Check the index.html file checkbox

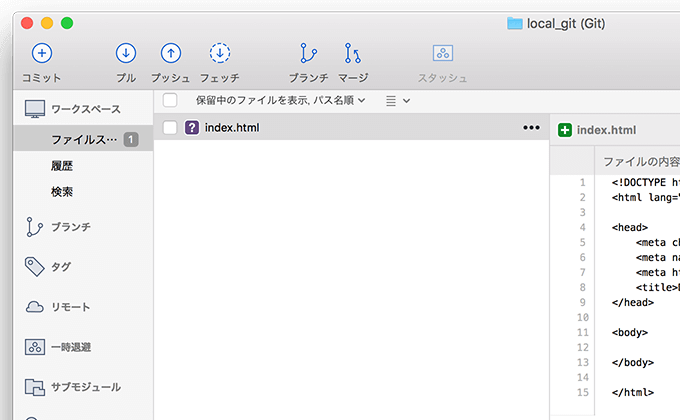[x=170, y=128]
